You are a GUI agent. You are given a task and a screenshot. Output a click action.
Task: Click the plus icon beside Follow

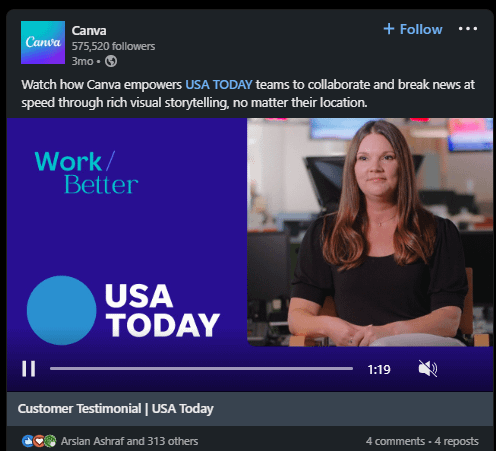(x=389, y=29)
